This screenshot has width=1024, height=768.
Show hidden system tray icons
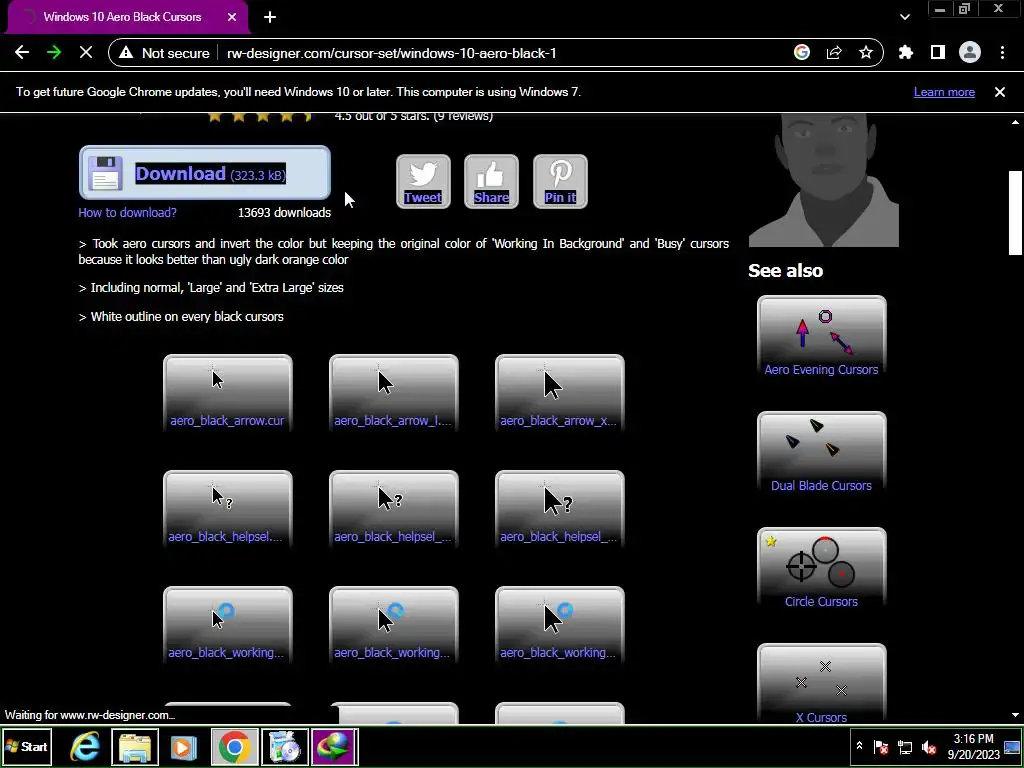[x=859, y=746]
